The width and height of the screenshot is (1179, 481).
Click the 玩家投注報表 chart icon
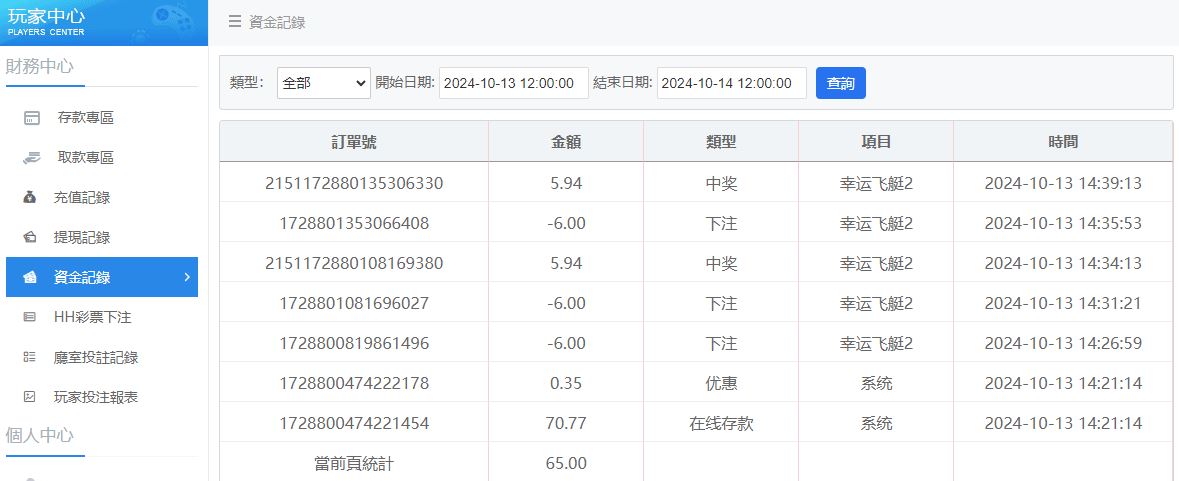tap(31, 398)
